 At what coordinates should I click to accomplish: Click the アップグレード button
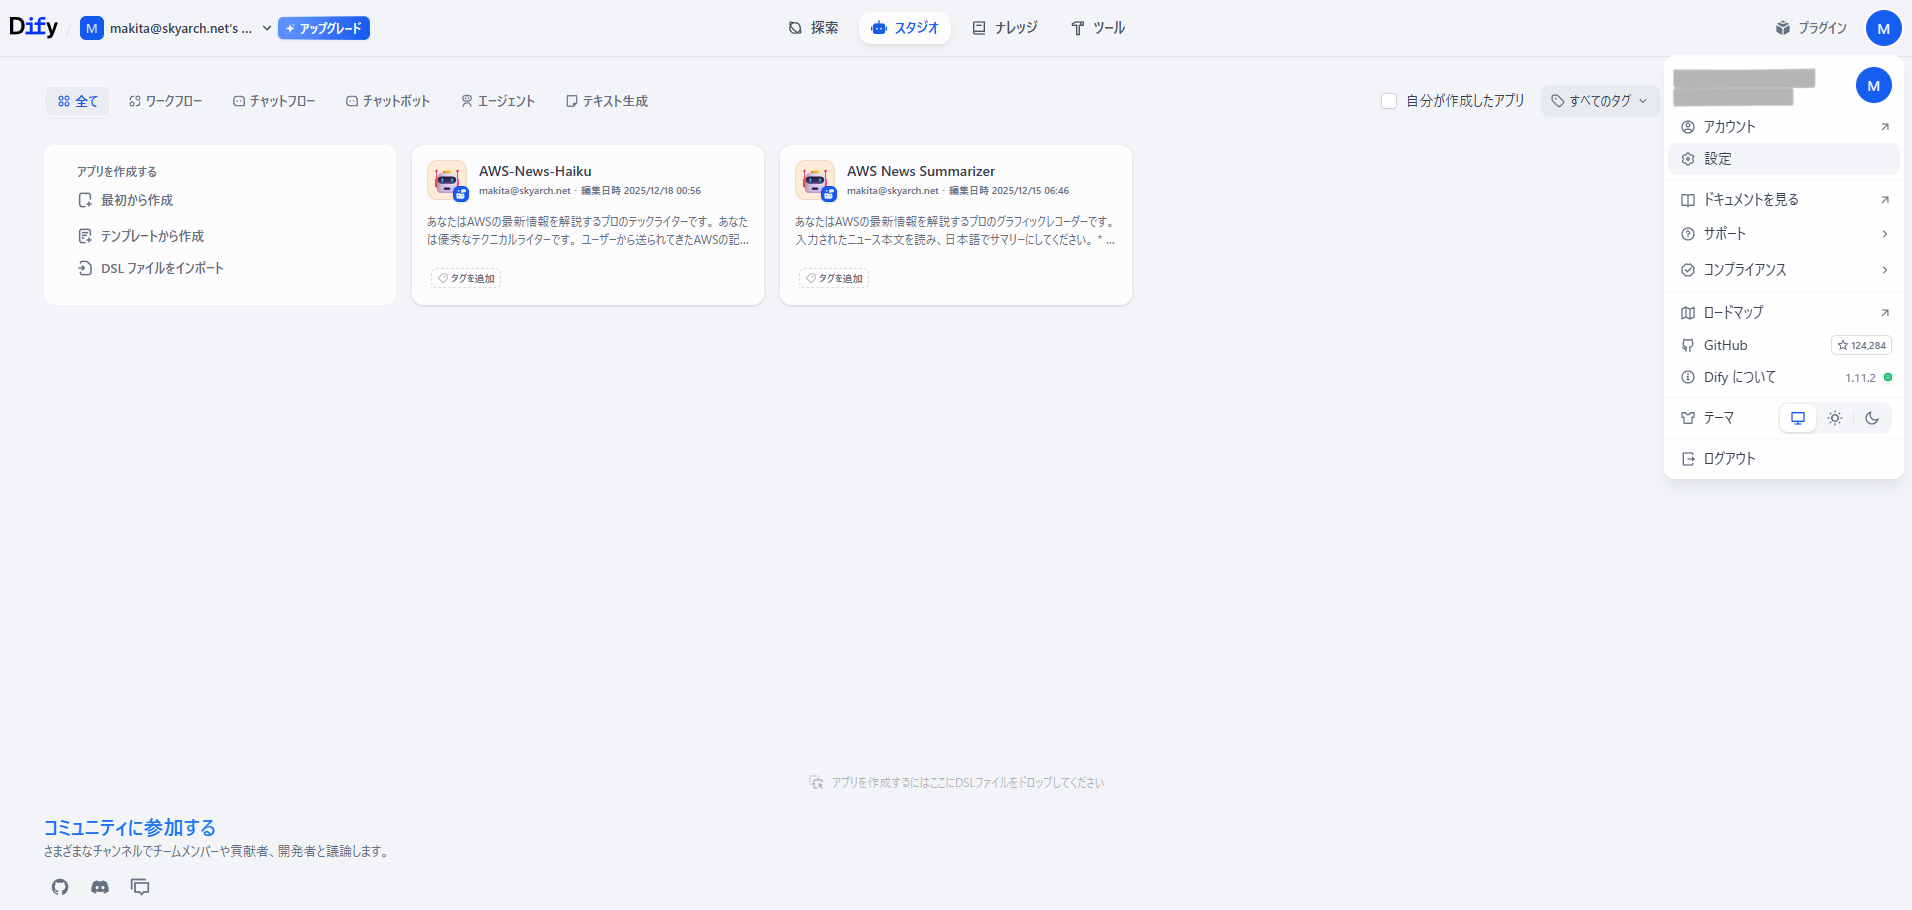pos(324,28)
